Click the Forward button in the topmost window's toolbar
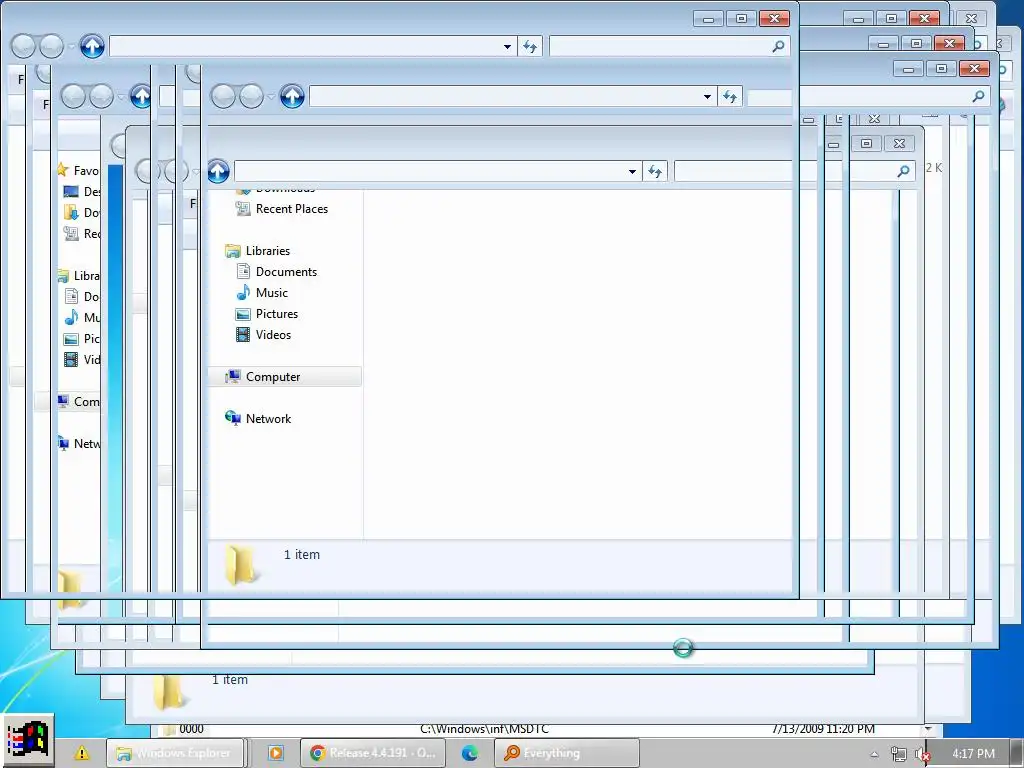Viewport: 1024px width, 768px height. [x=52, y=46]
